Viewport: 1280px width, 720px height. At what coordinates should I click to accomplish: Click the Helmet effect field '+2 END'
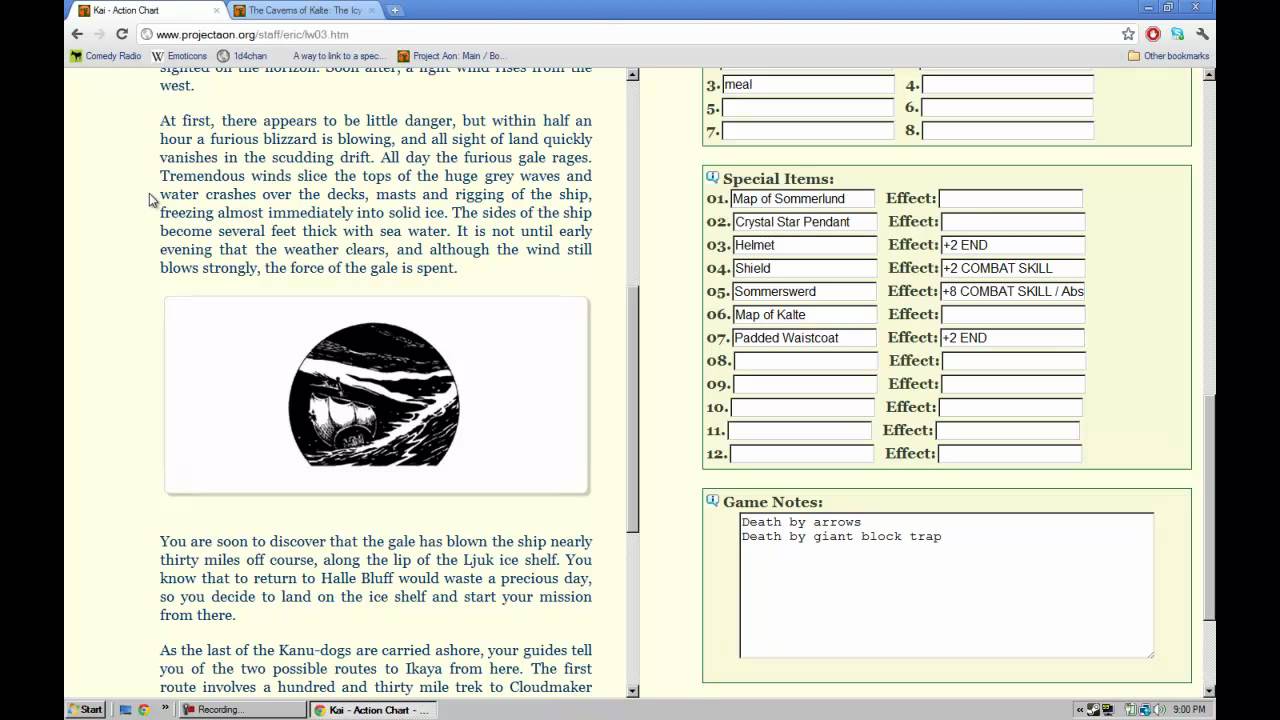click(x=1013, y=245)
